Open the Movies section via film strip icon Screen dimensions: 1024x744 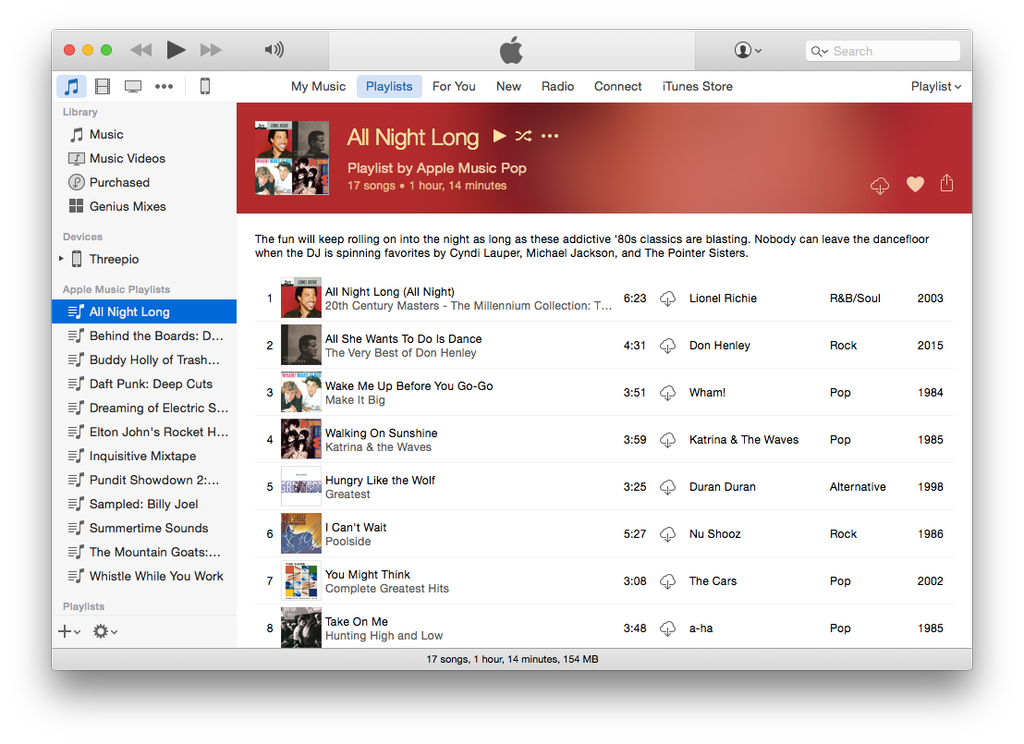[102, 86]
